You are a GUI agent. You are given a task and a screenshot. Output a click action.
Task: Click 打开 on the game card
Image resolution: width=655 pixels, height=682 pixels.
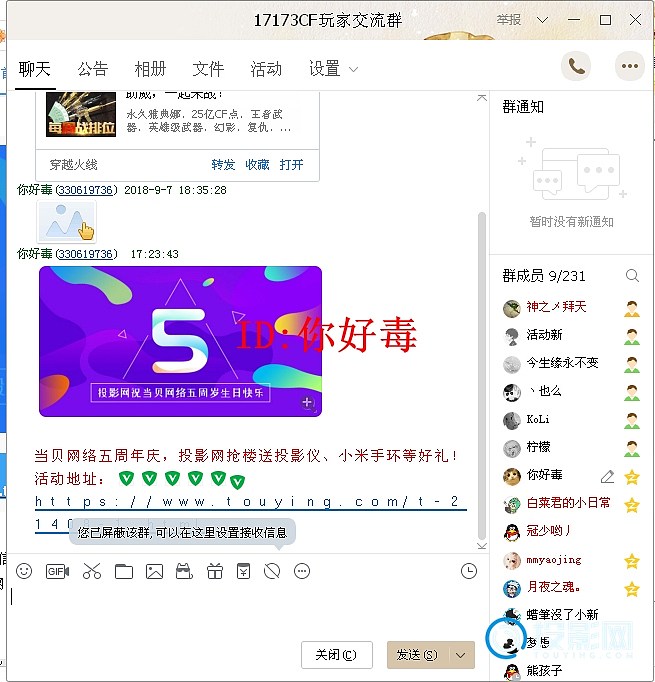tap(291, 165)
